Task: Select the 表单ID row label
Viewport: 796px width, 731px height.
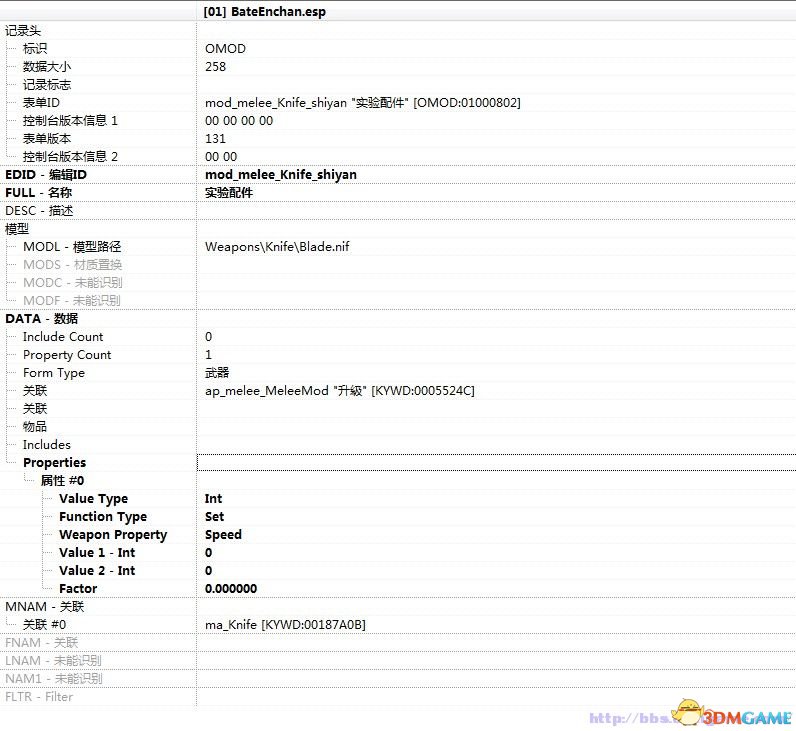Action: [41, 103]
